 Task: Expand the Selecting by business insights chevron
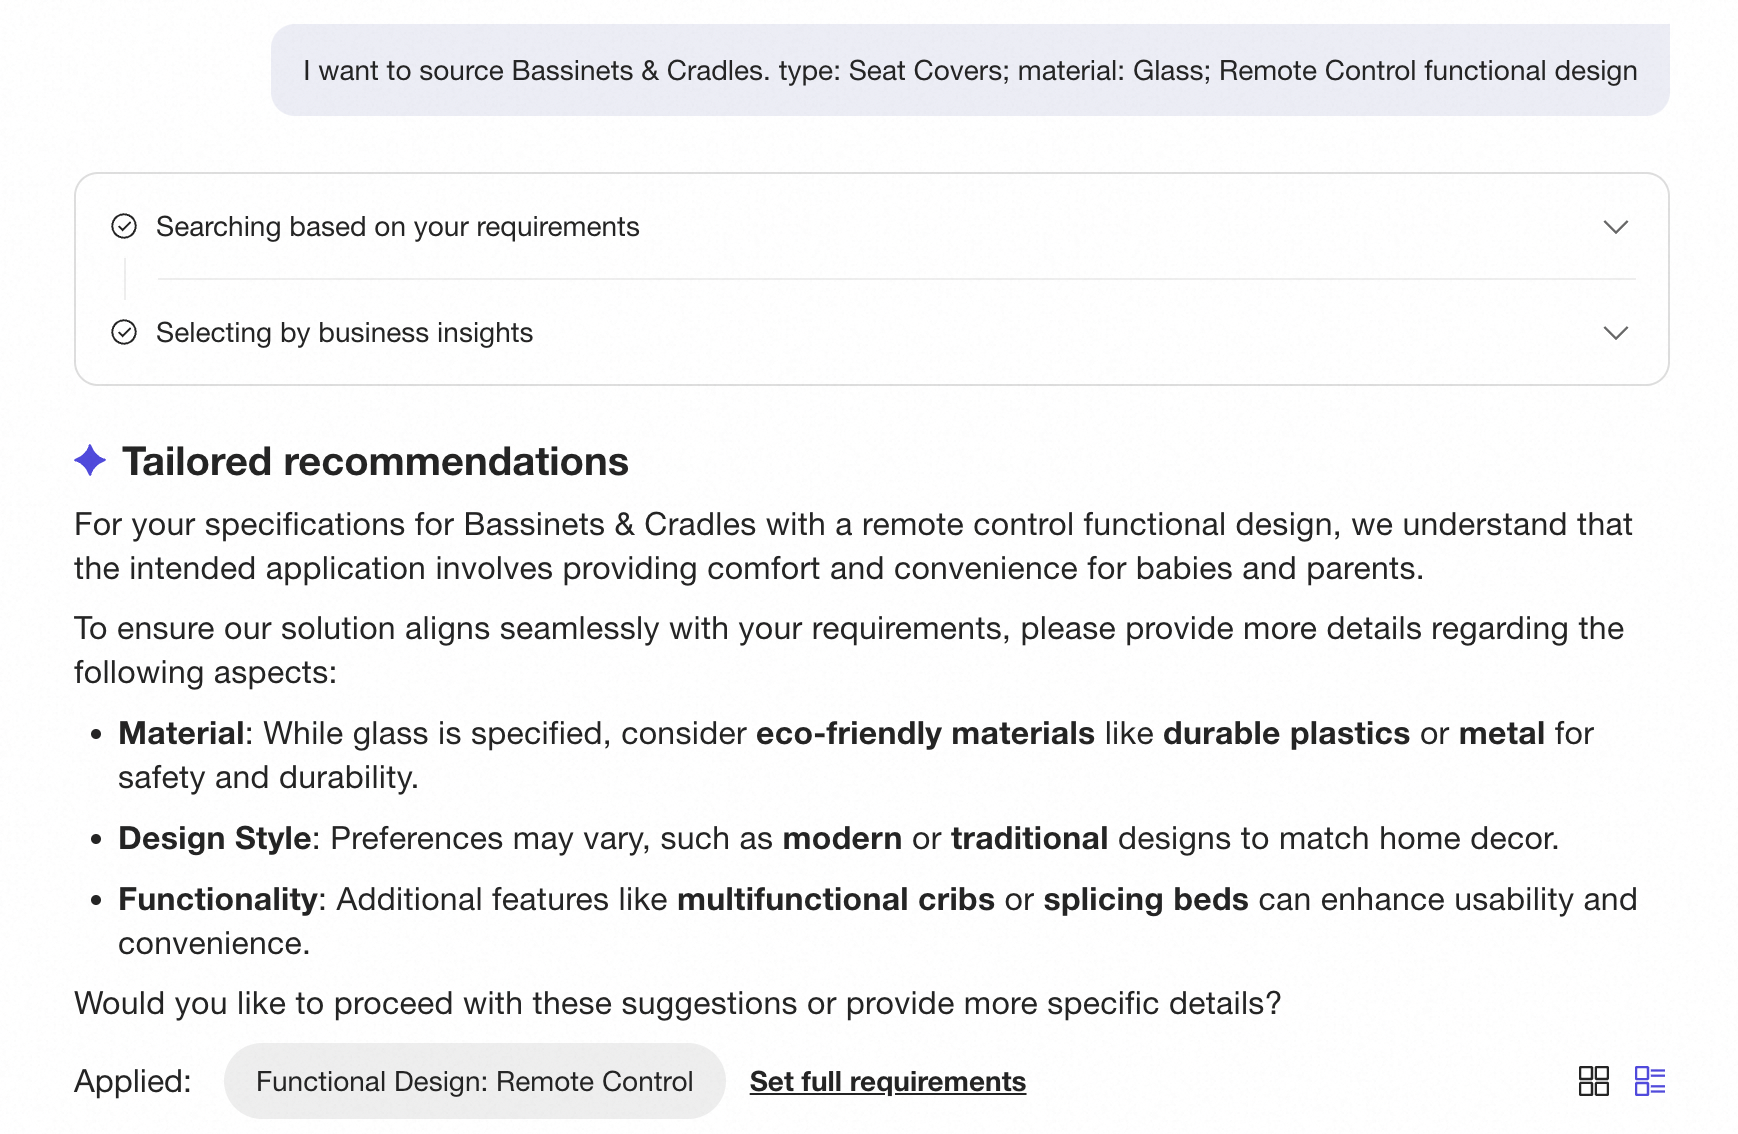[1616, 333]
